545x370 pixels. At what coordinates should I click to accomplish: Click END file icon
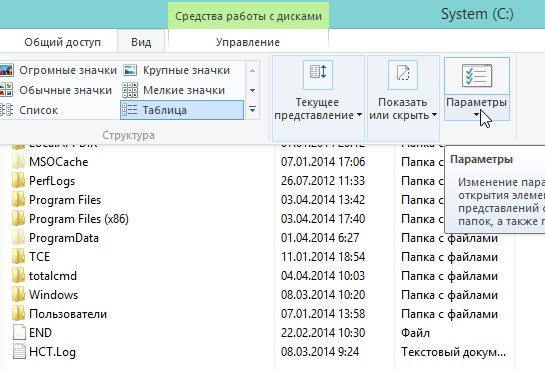coord(19,332)
